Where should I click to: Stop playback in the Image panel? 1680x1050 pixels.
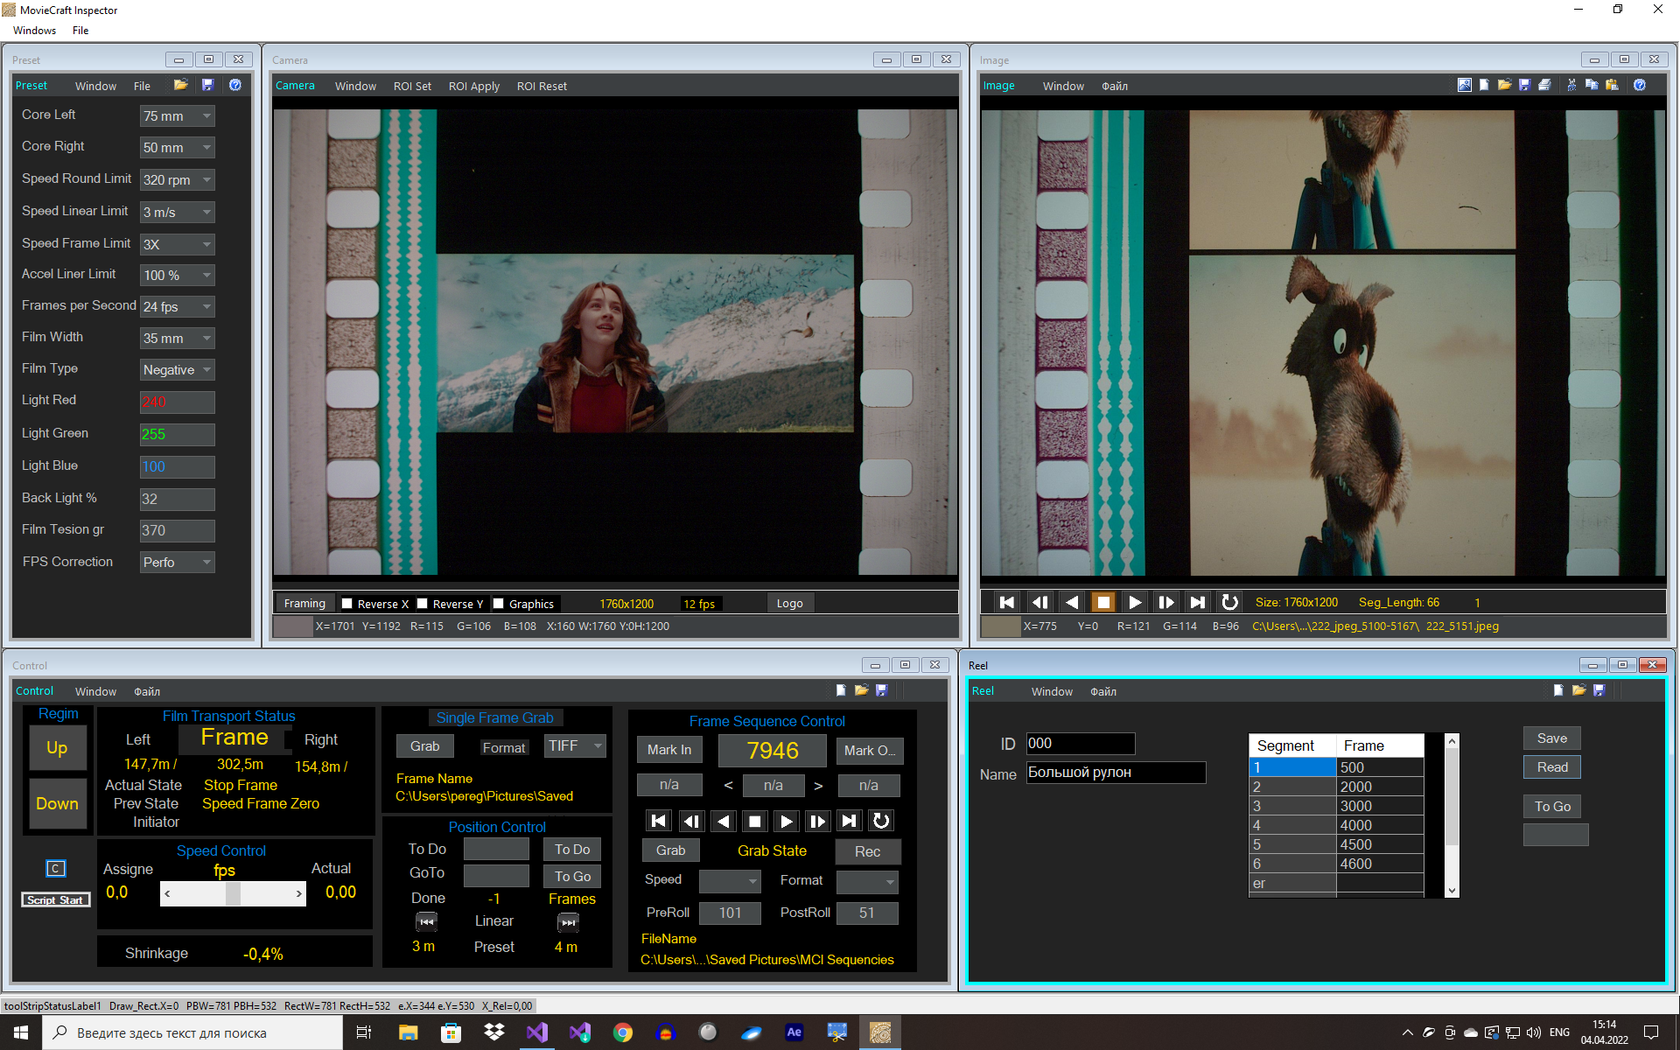(1103, 602)
